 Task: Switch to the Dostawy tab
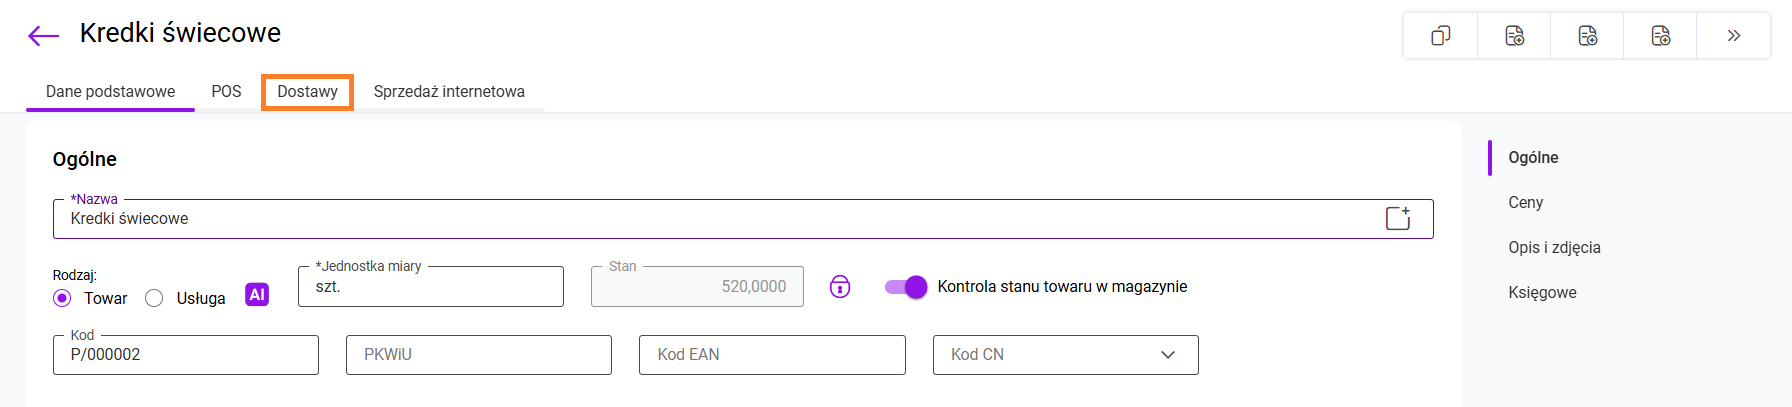pyautogui.click(x=307, y=92)
